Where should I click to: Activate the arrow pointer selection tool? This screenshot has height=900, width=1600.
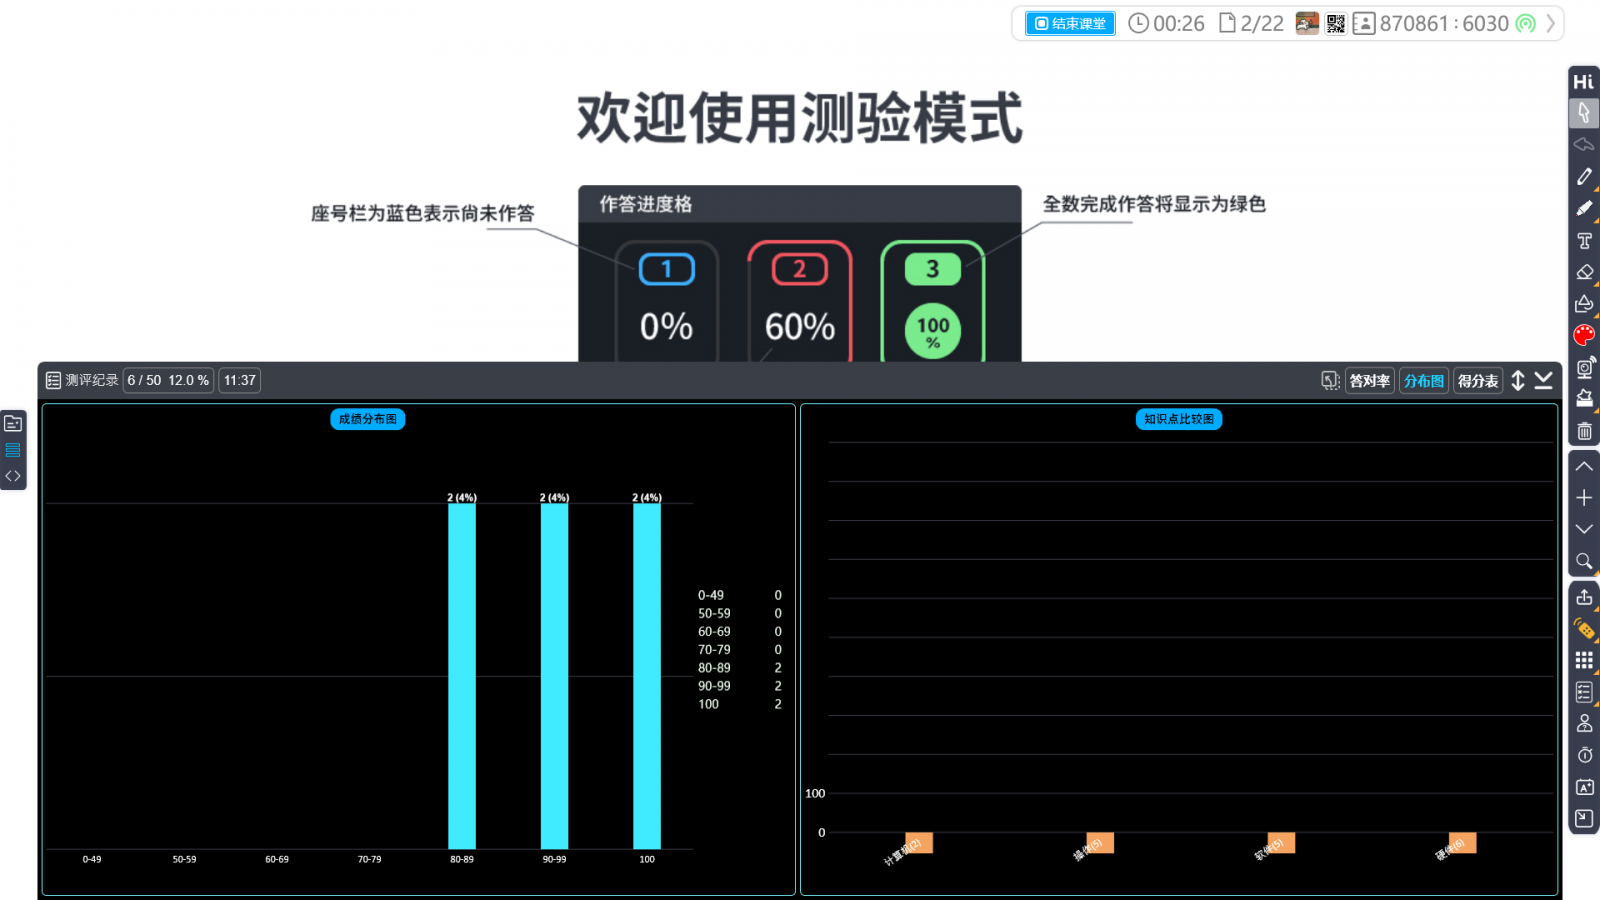[x=1584, y=113]
